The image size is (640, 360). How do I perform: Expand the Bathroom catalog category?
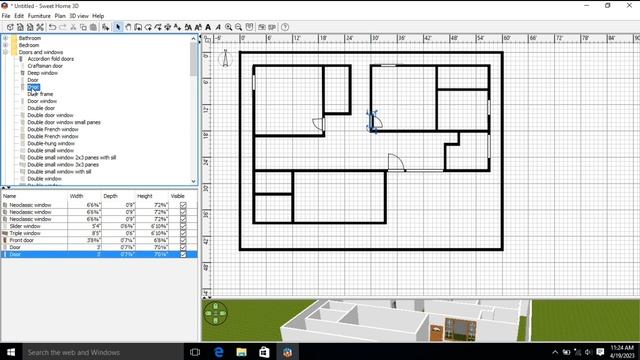pyautogui.click(x=6, y=38)
